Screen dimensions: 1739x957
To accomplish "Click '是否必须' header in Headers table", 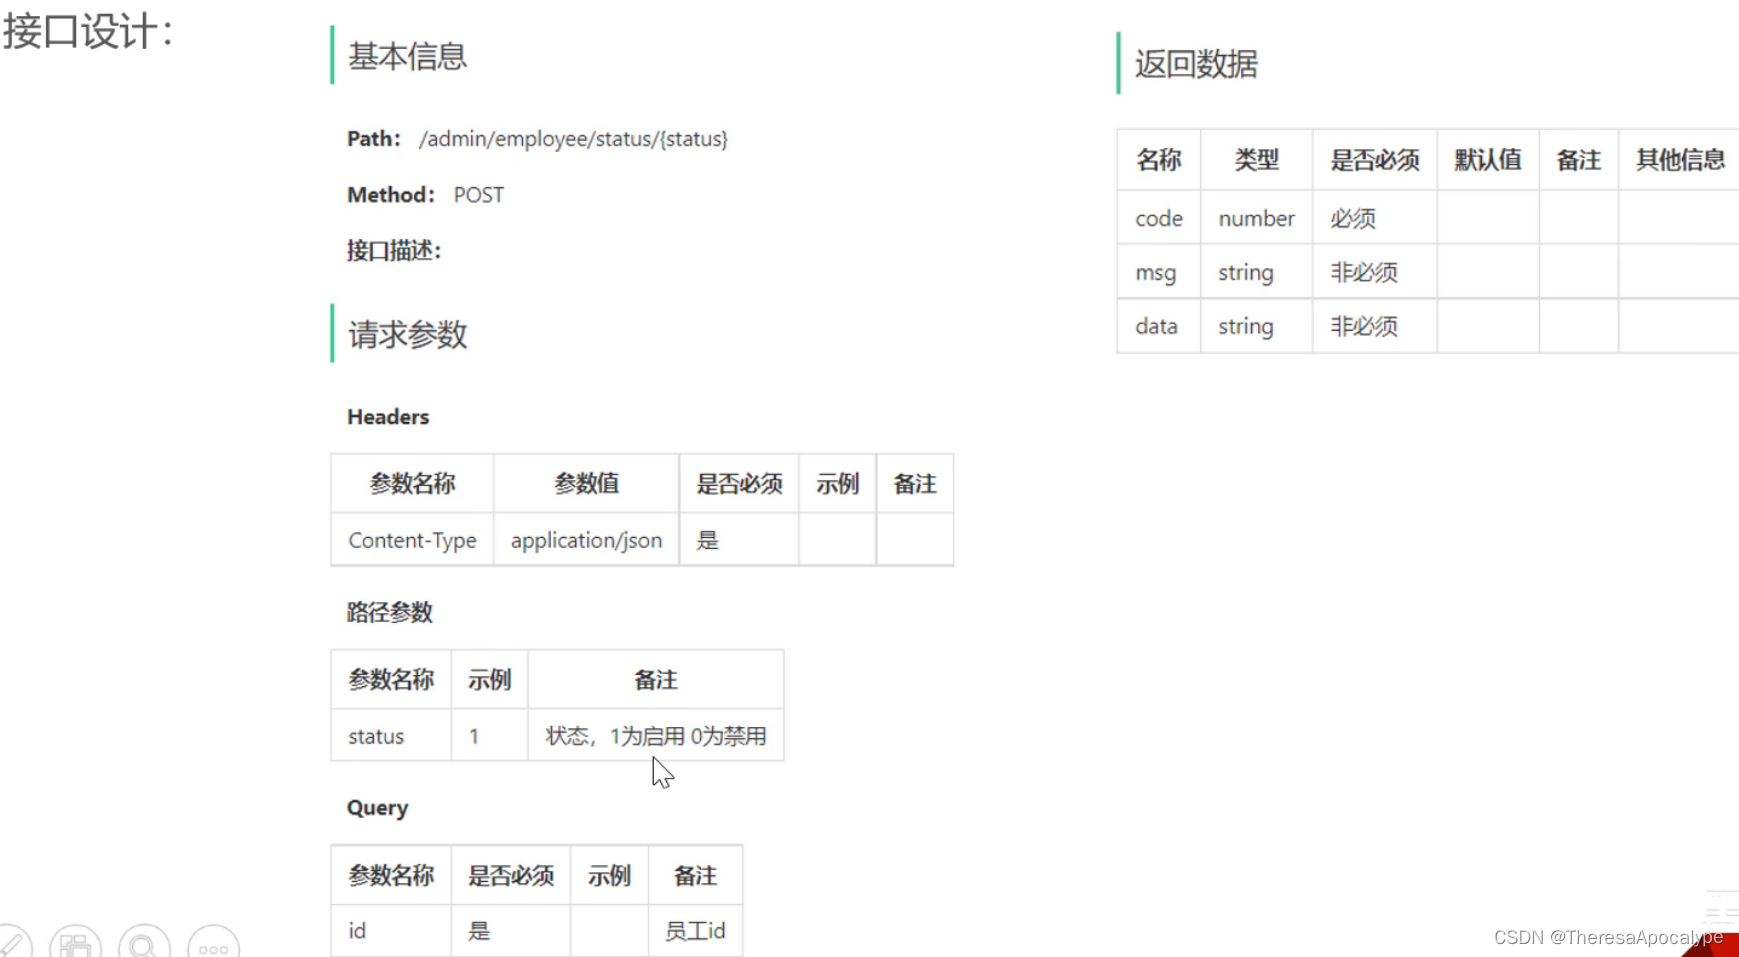I will point(739,484).
